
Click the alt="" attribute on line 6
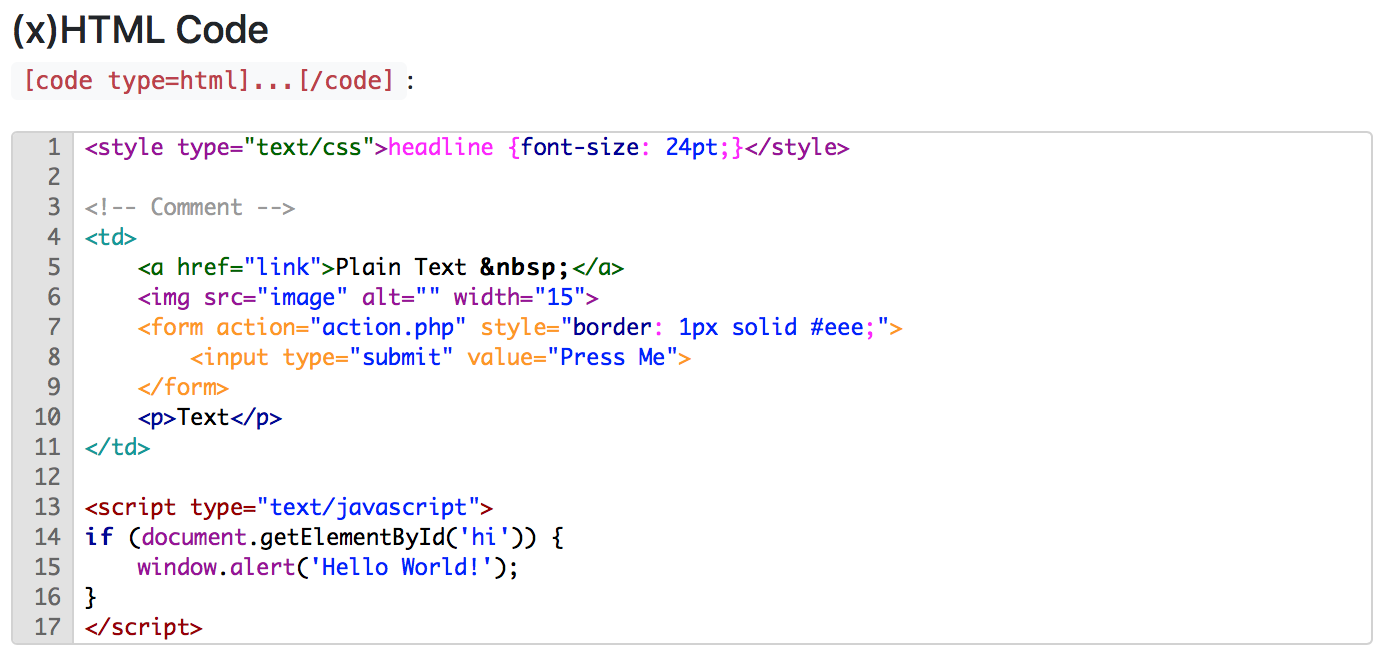coord(400,298)
